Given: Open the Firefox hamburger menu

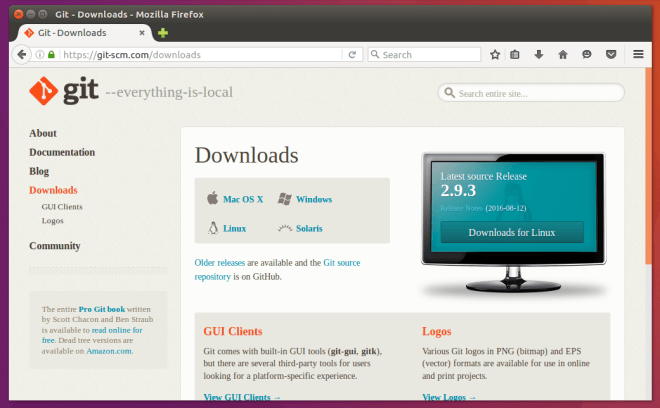Looking at the screenshot, I should (x=638, y=55).
